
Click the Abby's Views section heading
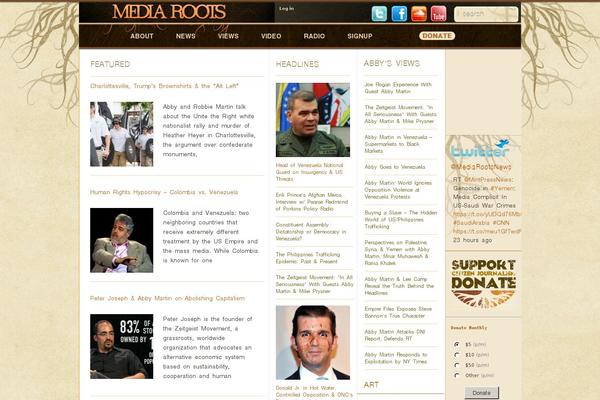(391, 64)
